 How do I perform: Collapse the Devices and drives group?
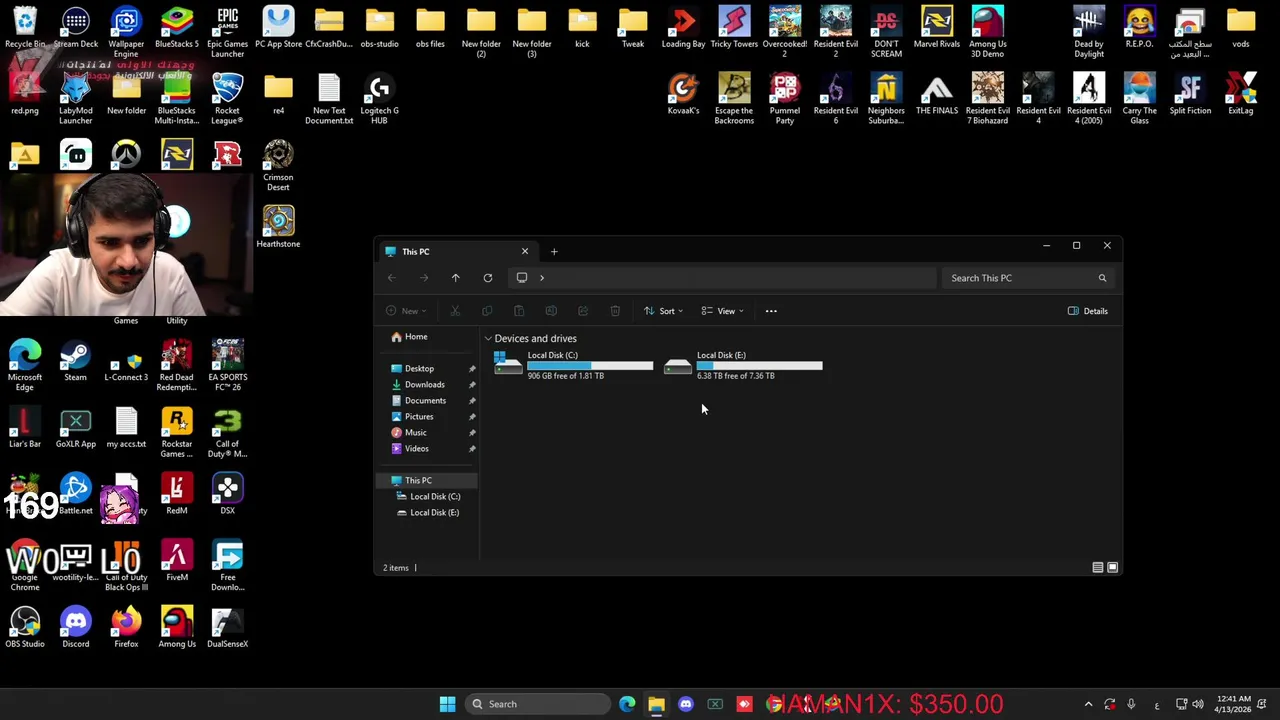coord(488,339)
